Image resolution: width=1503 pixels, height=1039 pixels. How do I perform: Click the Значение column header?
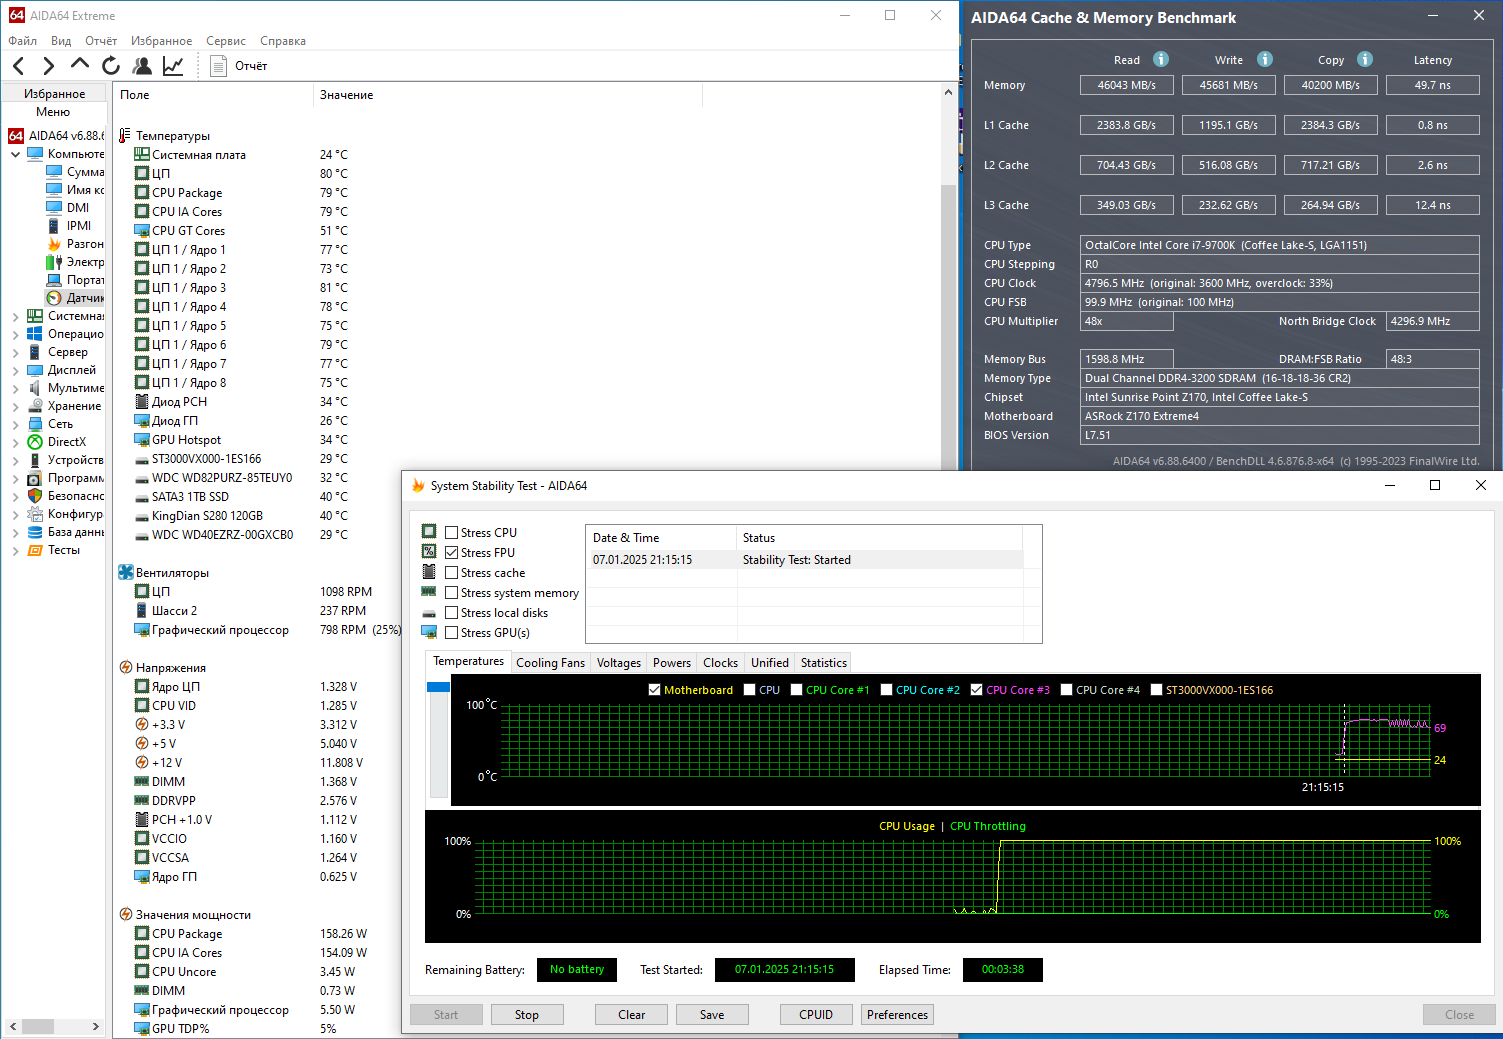click(x=508, y=95)
